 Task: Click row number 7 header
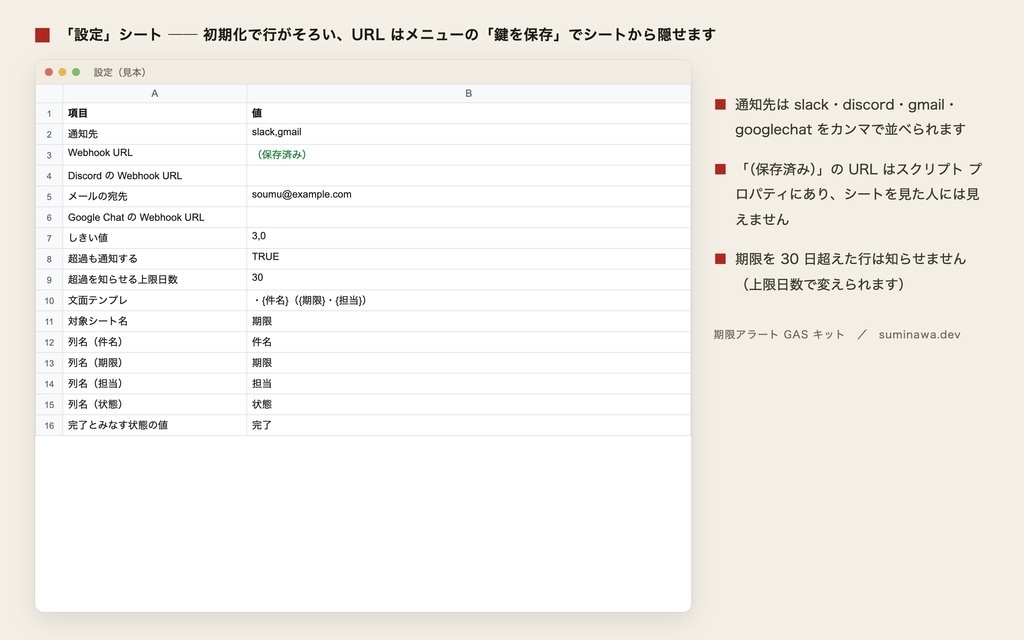pos(49,238)
